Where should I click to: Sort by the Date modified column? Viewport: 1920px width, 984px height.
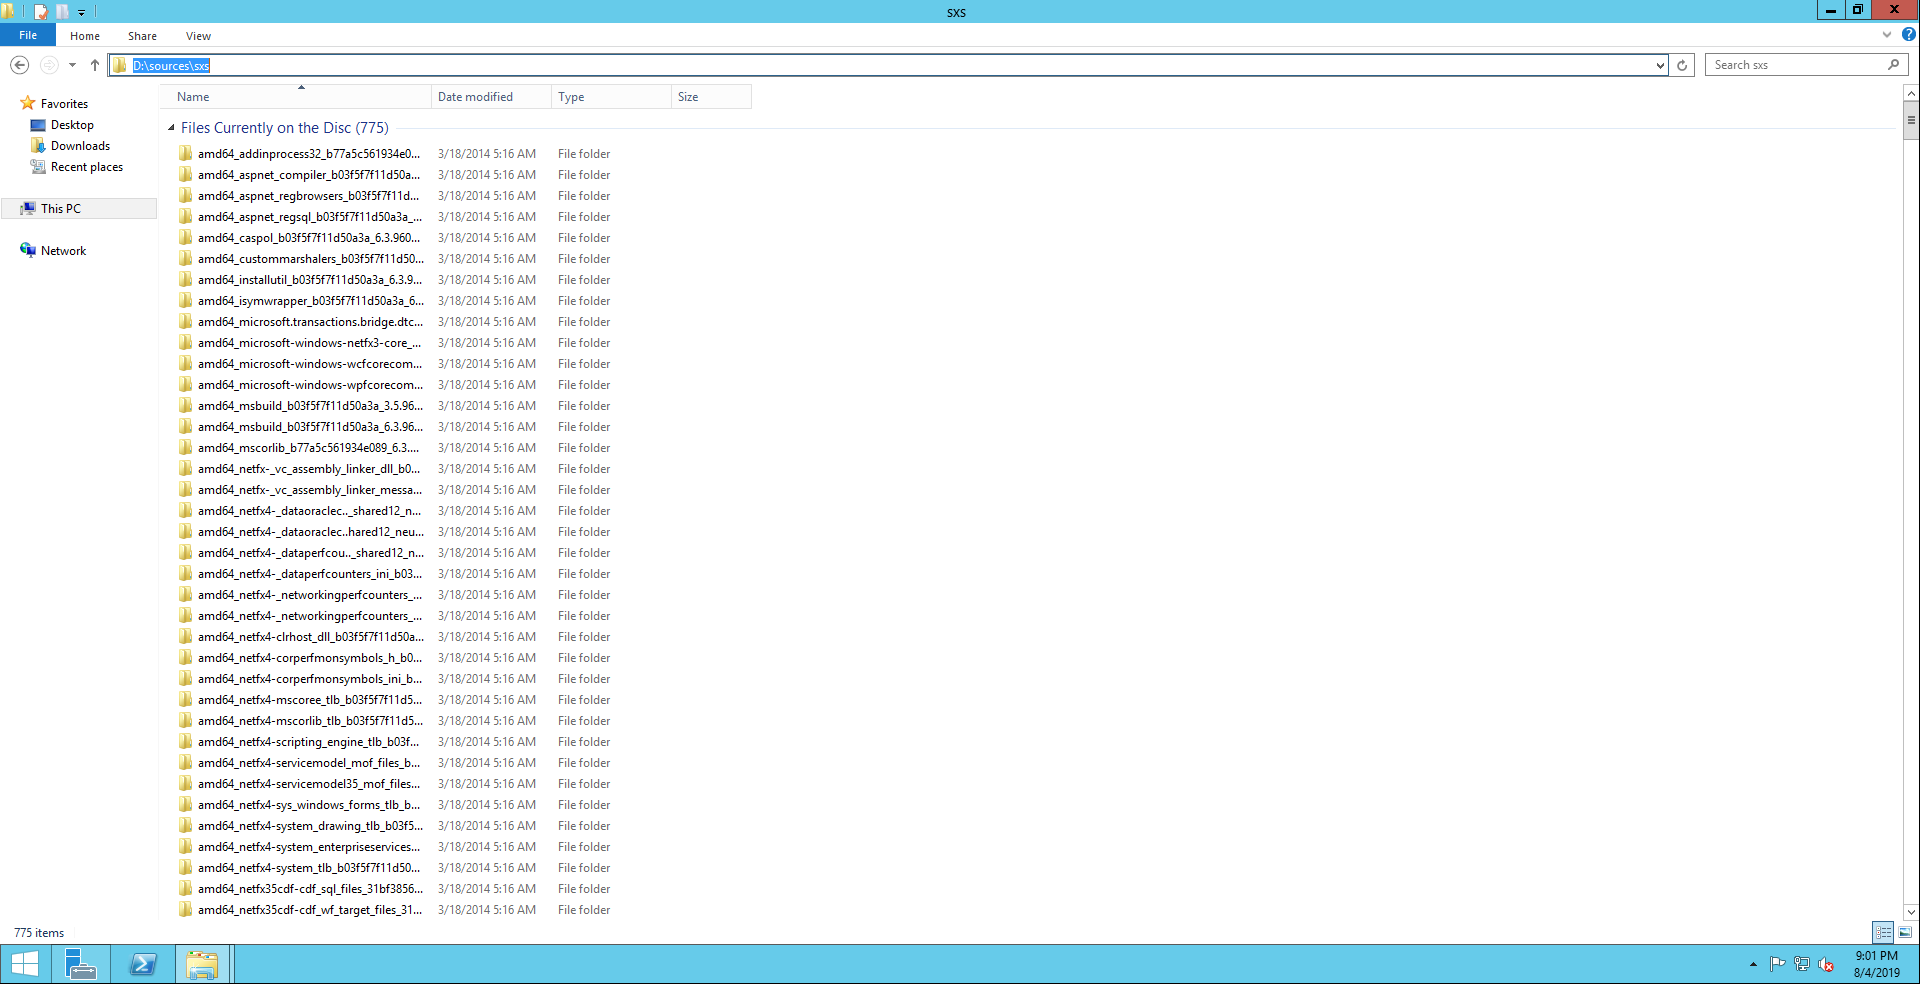tap(475, 97)
